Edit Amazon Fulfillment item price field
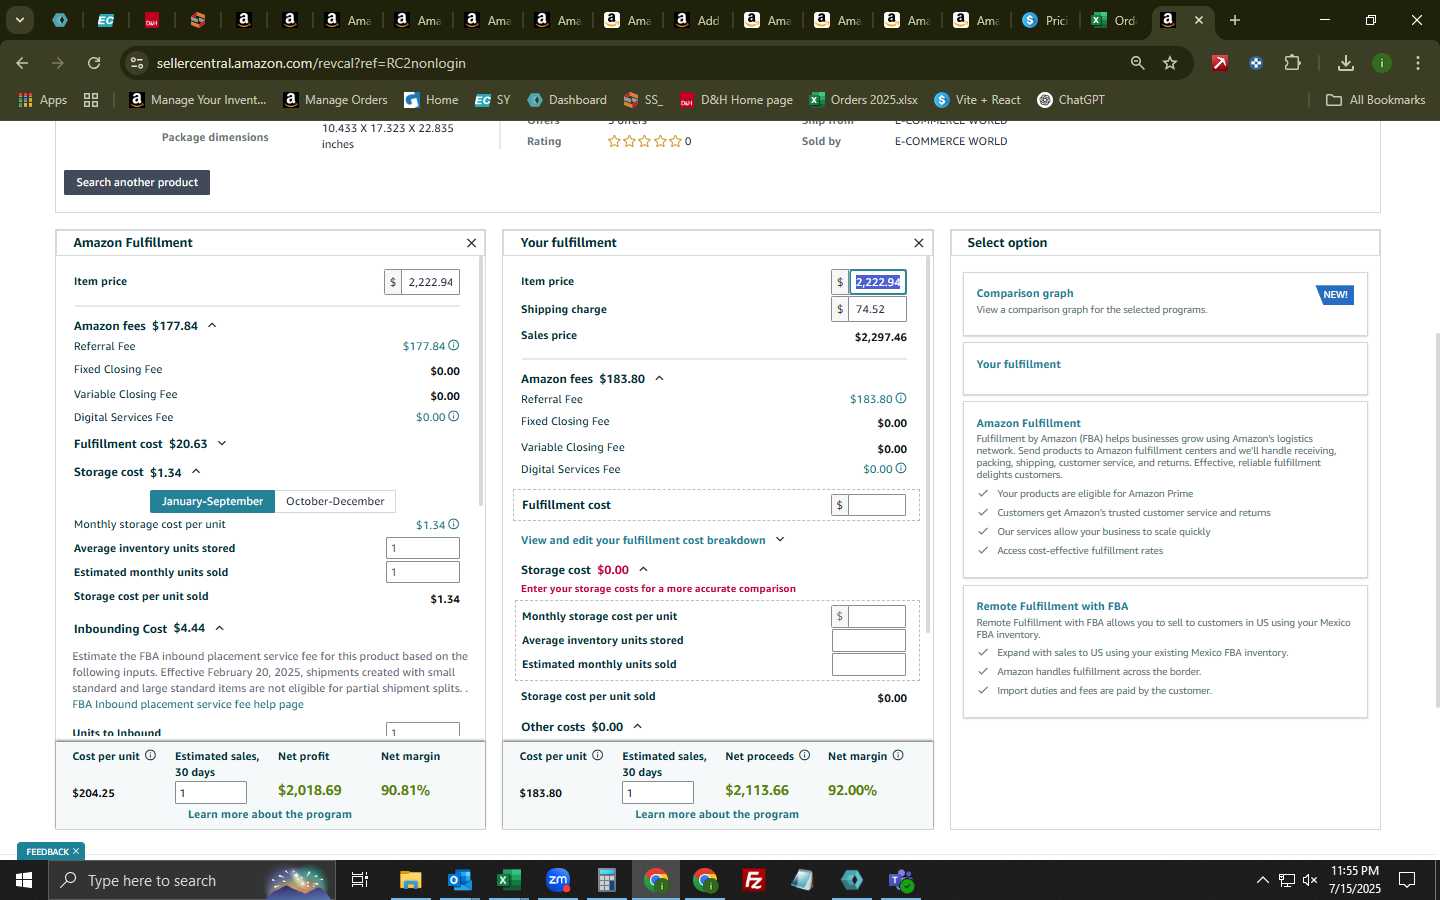 [x=430, y=282]
